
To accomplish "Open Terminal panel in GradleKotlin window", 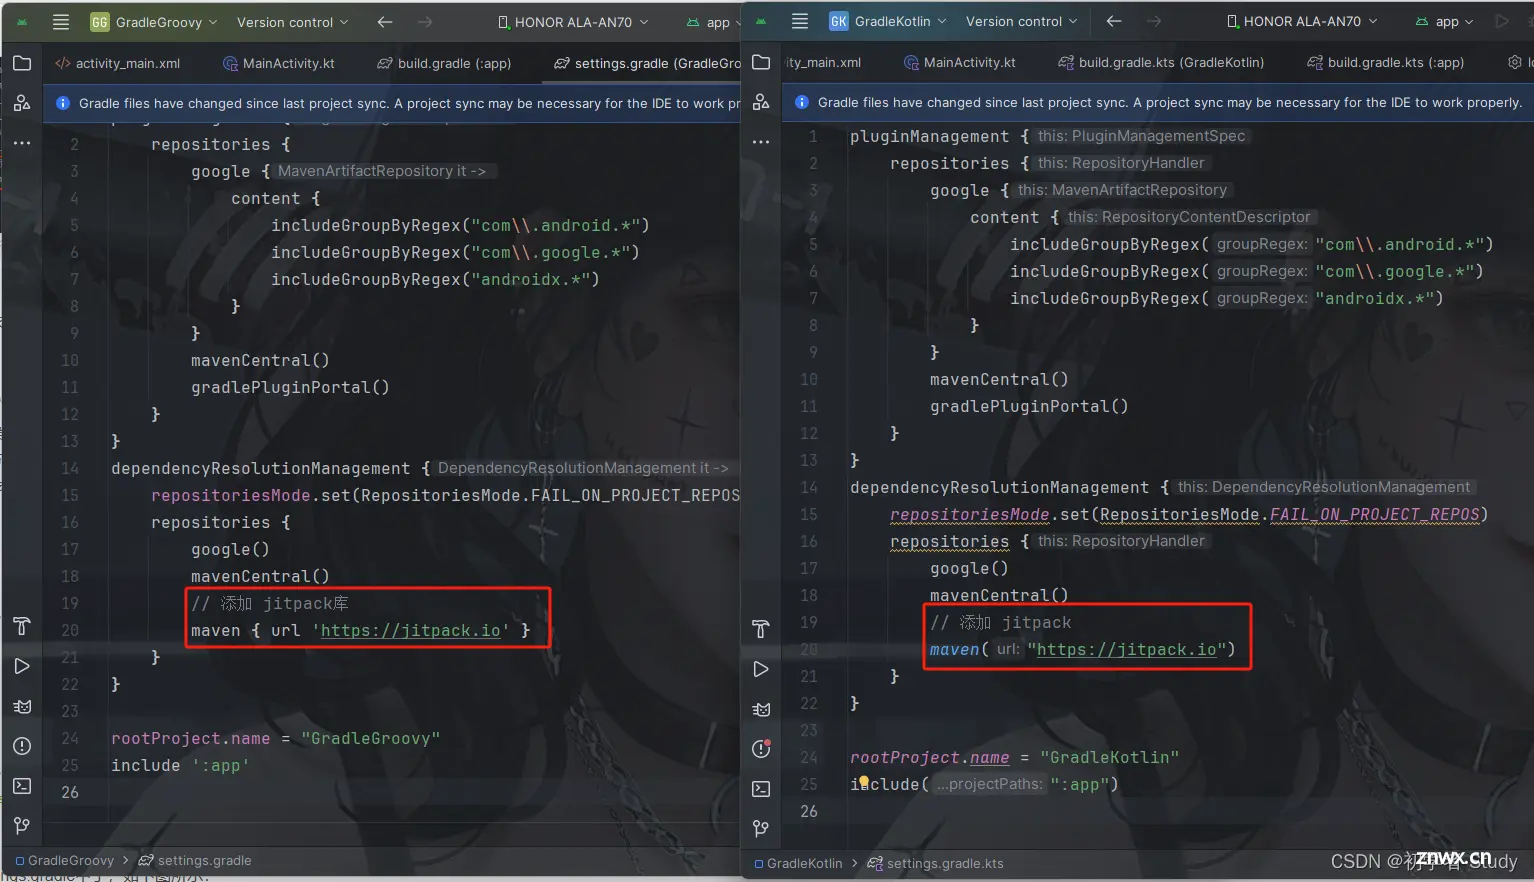I will click(x=761, y=789).
